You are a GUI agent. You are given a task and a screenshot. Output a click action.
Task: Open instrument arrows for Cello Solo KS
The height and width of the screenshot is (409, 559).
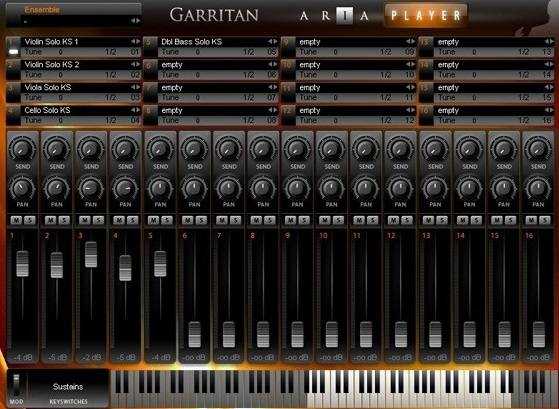135,110
